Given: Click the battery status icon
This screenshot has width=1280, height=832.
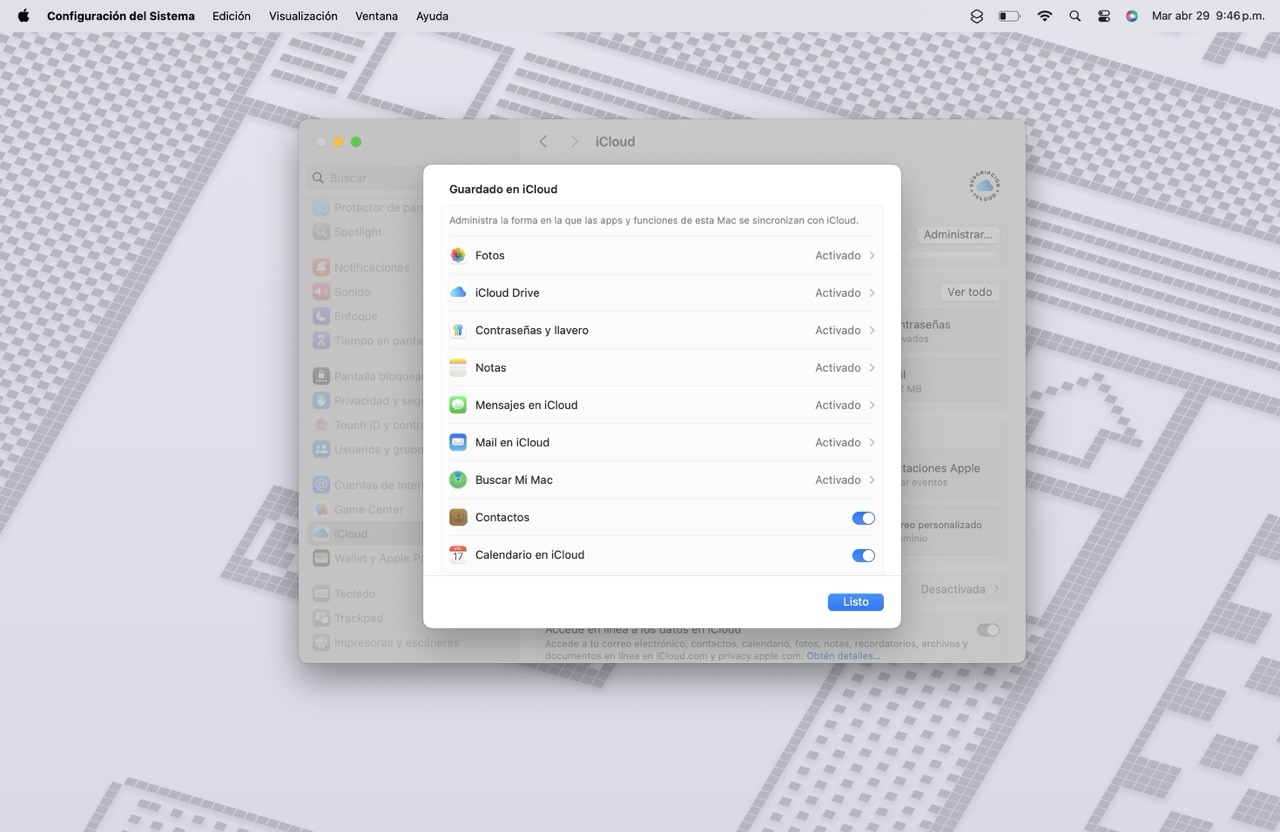Looking at the screenshot, I should 1009,16.
